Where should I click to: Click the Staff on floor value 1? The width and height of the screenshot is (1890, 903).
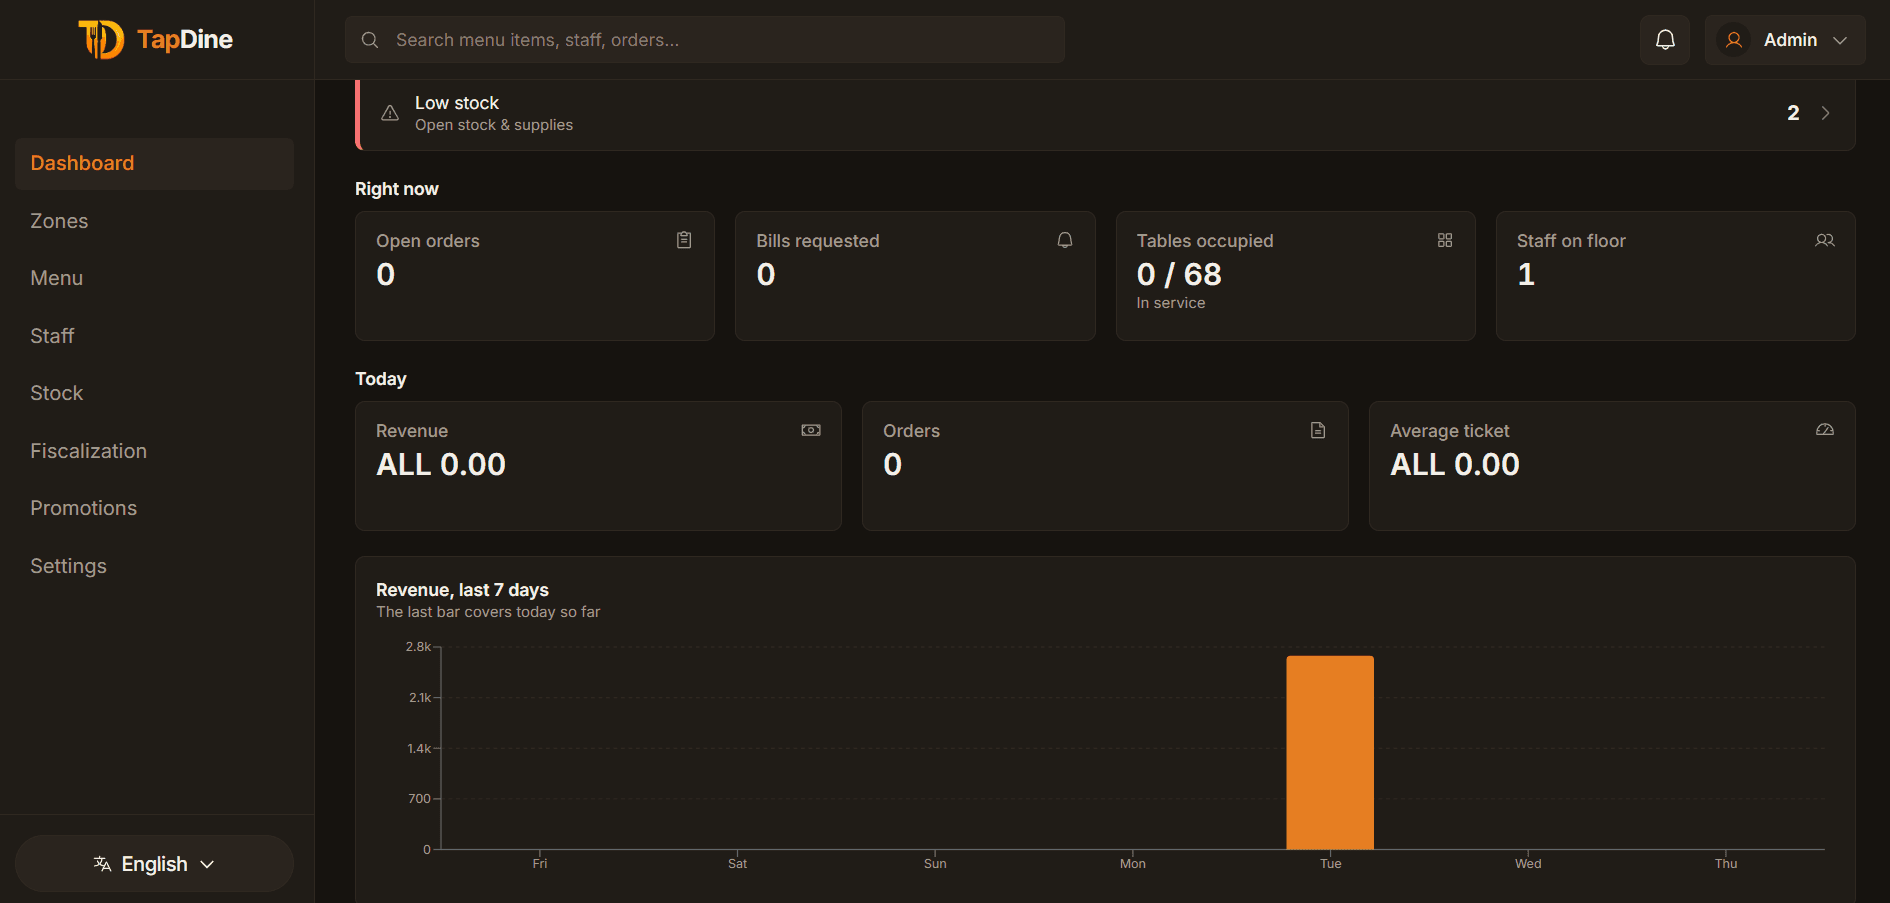pos(1526,275)
